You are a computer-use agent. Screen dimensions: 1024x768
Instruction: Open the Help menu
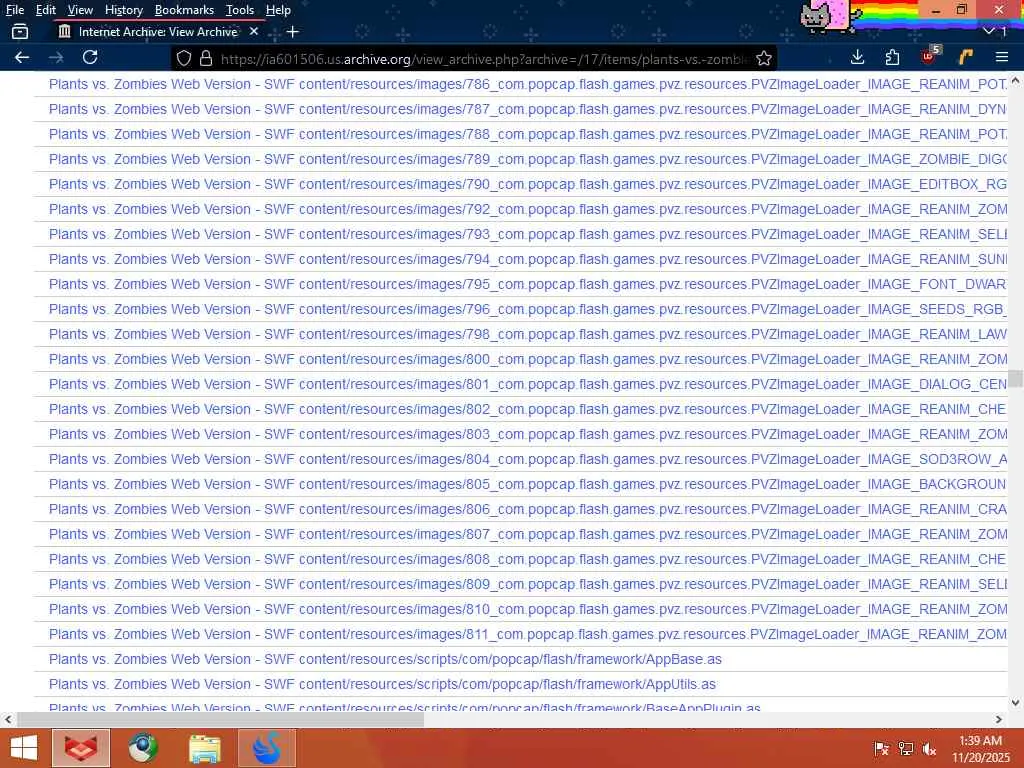click(278, 10)
